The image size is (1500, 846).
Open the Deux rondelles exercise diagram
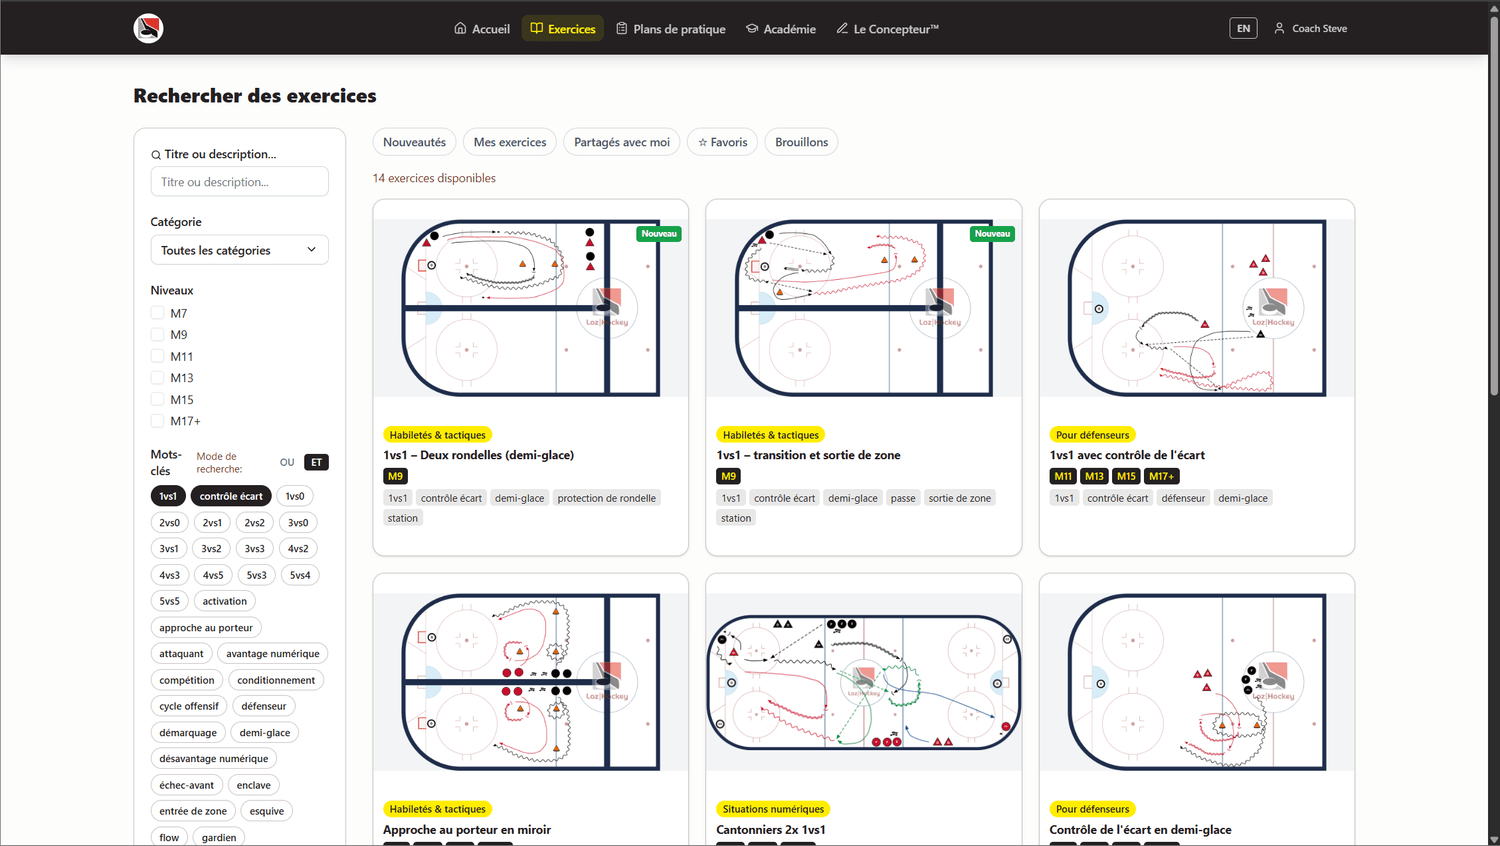coord(531,308)
